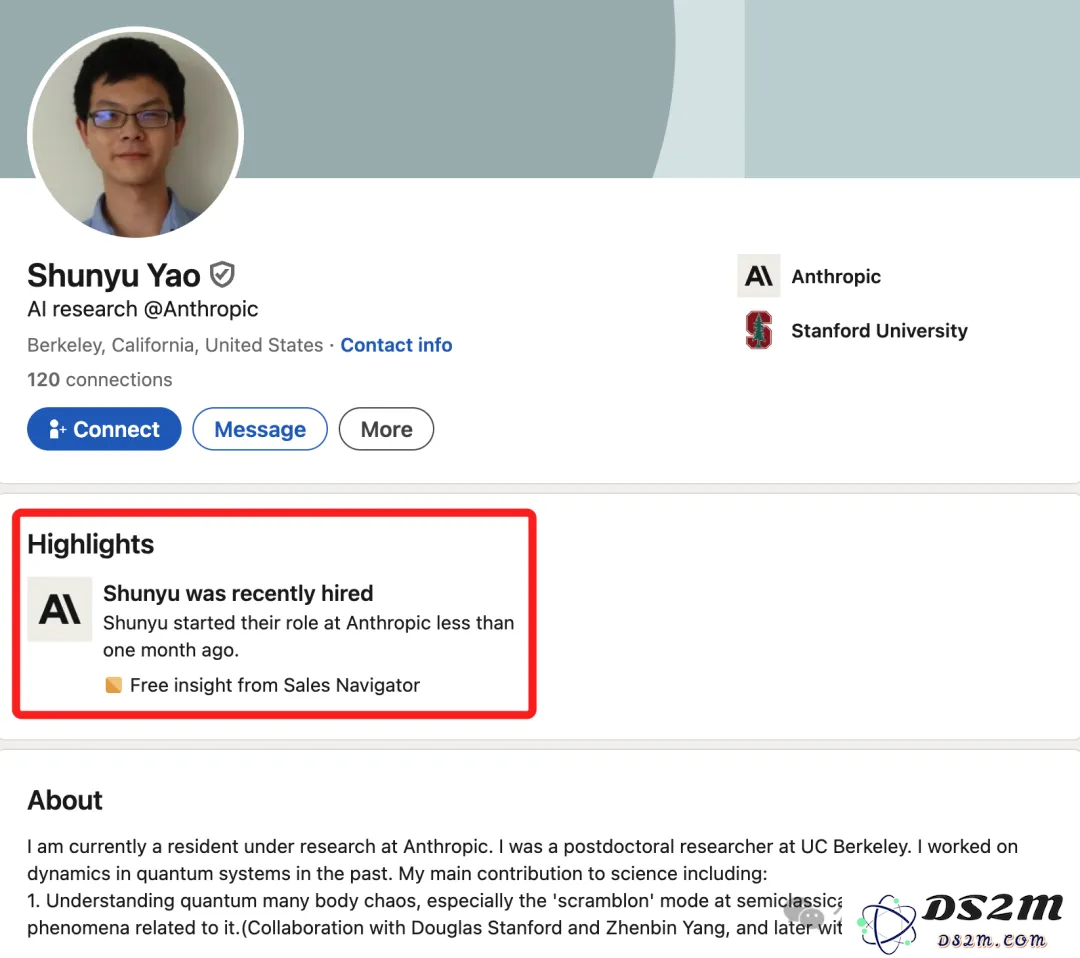This screenshot has height=958, width=1080.
Task: Click the 'AI research @Anthropic' headline
Action: (143, 309)
